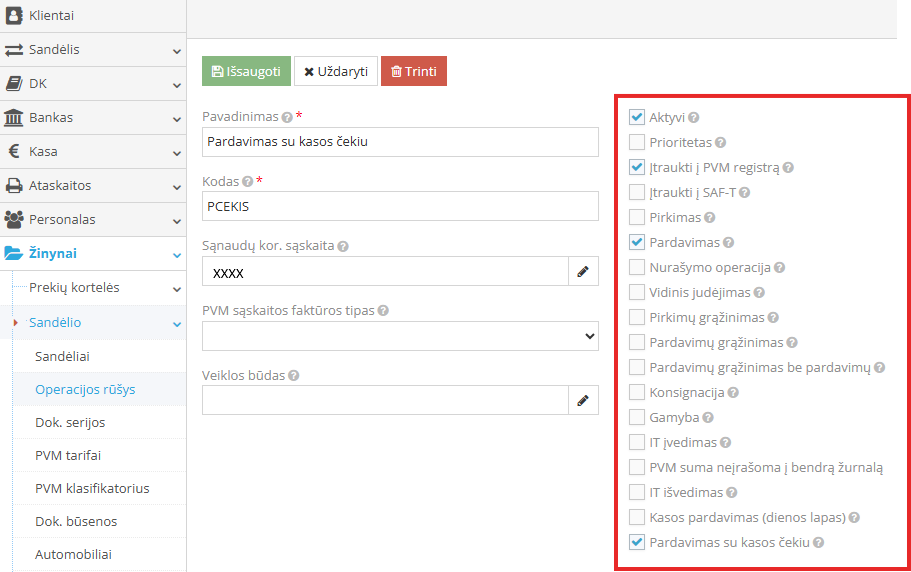
Task: Tick the Pirkimas checkbox
Action: (637, 217)
